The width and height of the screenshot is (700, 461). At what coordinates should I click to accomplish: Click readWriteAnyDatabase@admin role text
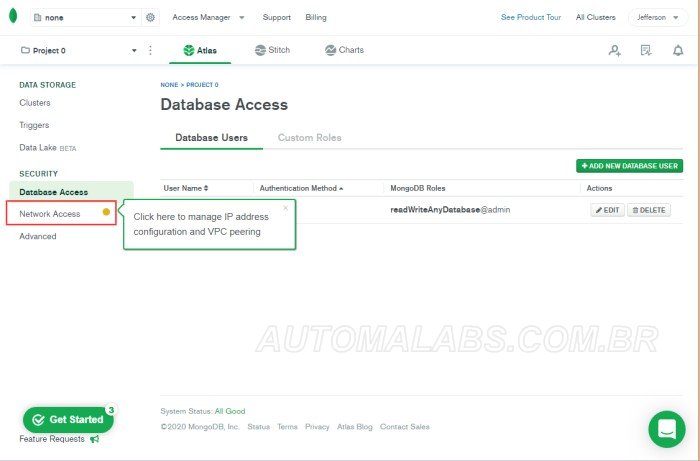coord(450,210)
